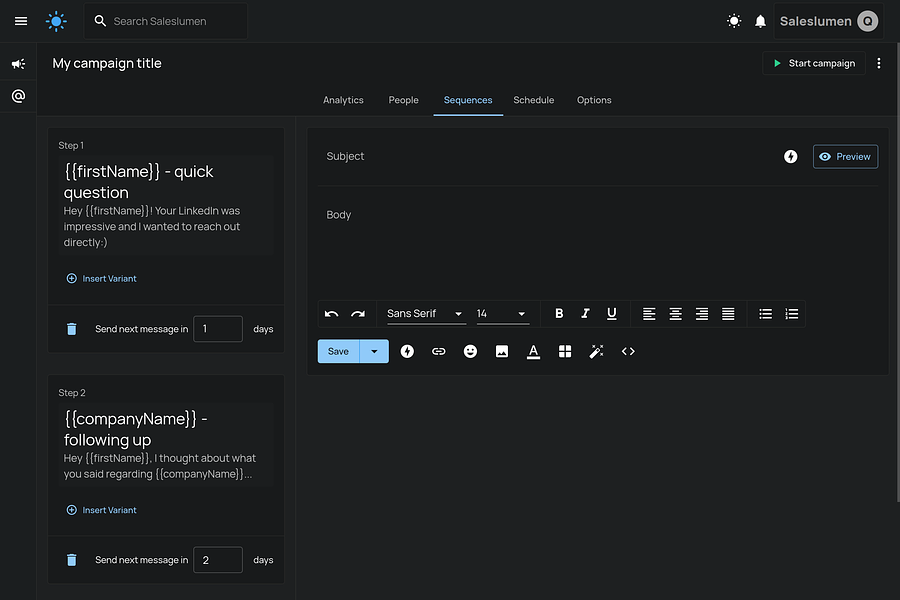Click Insert Variant under Step 2
Viewport: 900px width, 600px height.
point(102,510)
